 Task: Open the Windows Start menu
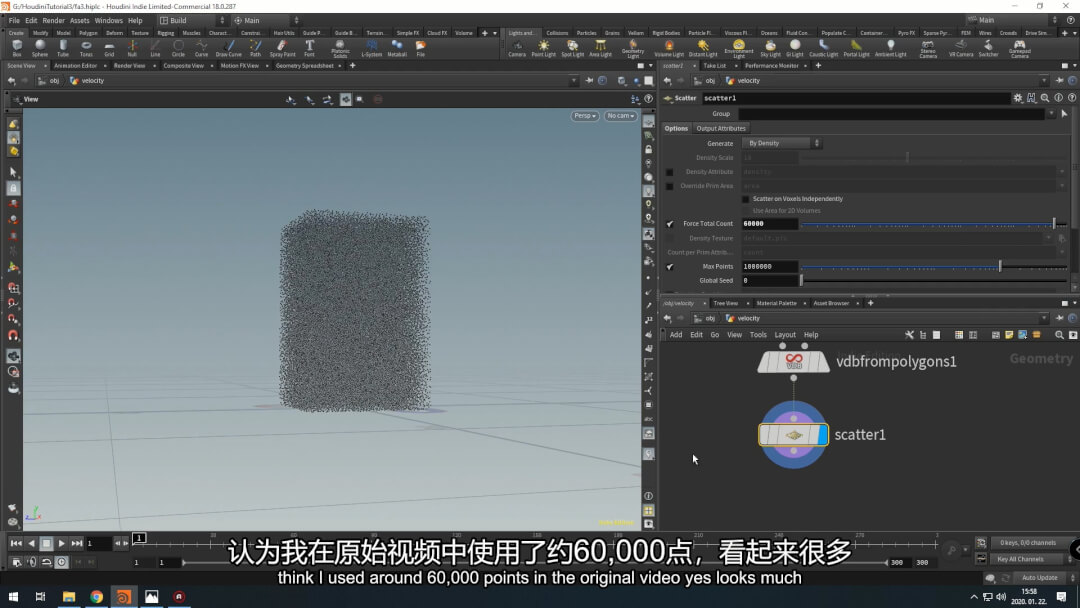pos(13,596)
